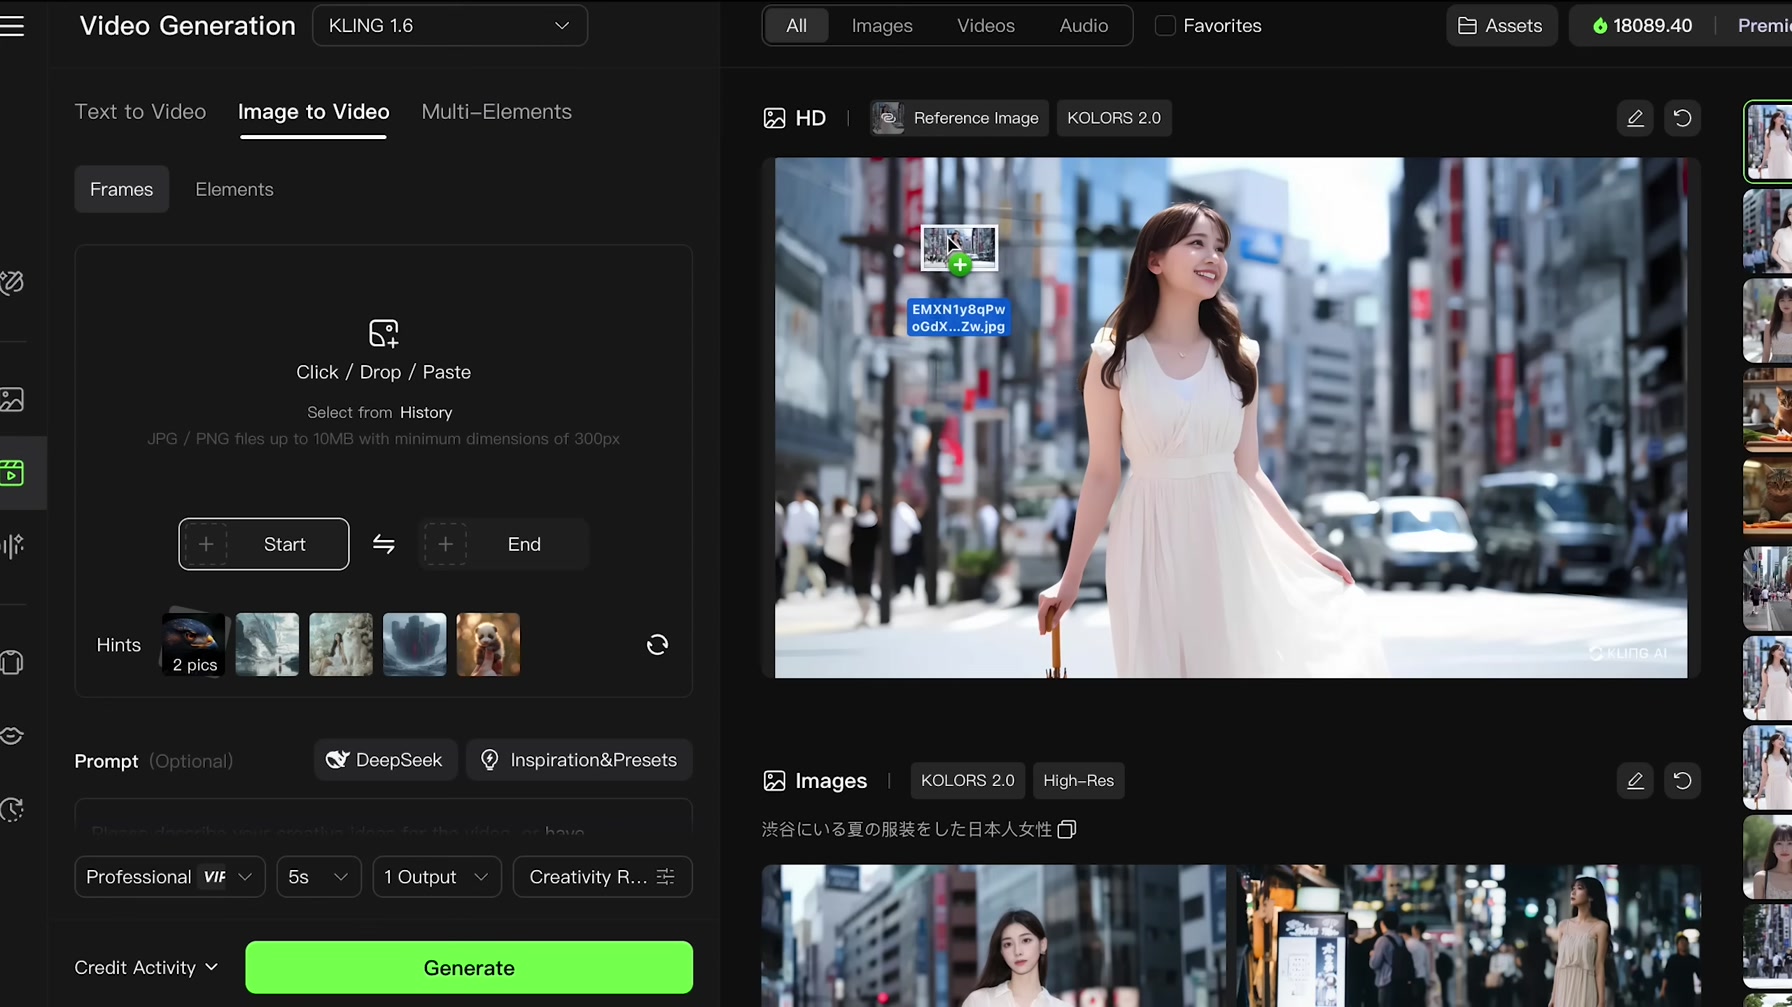The width and height of the screenshot is (1792, 1007).
Task: Open the large HD street woman image
Action: [x=1231, y=418]
